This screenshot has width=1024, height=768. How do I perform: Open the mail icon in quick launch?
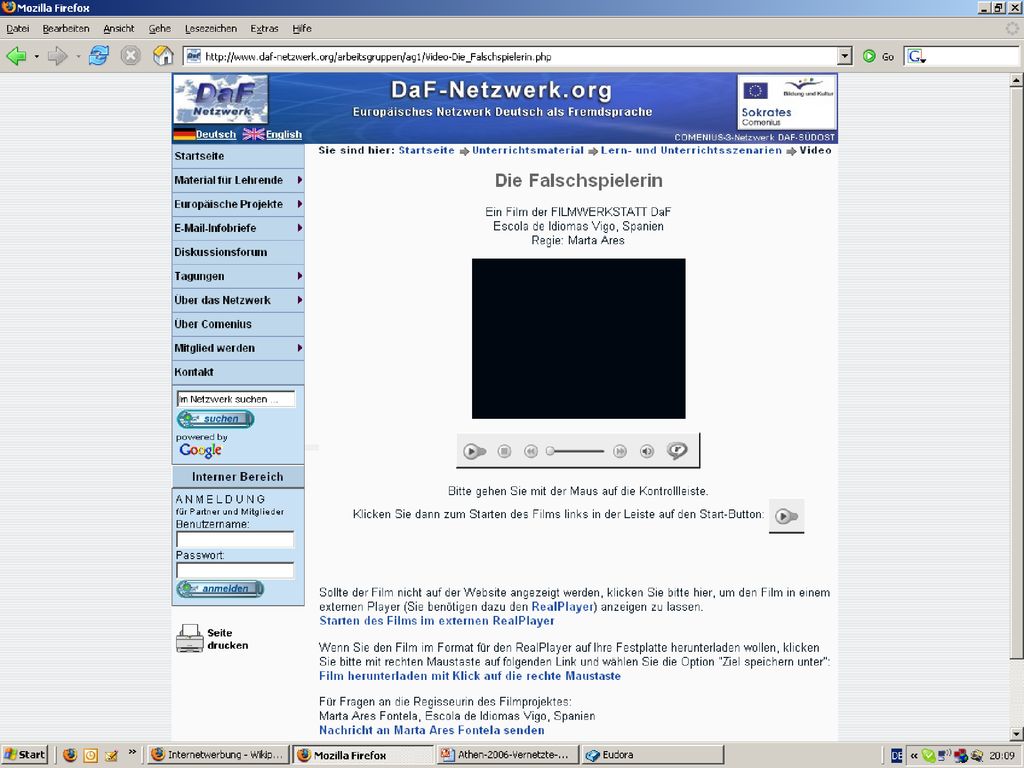(x=111, y=756)
